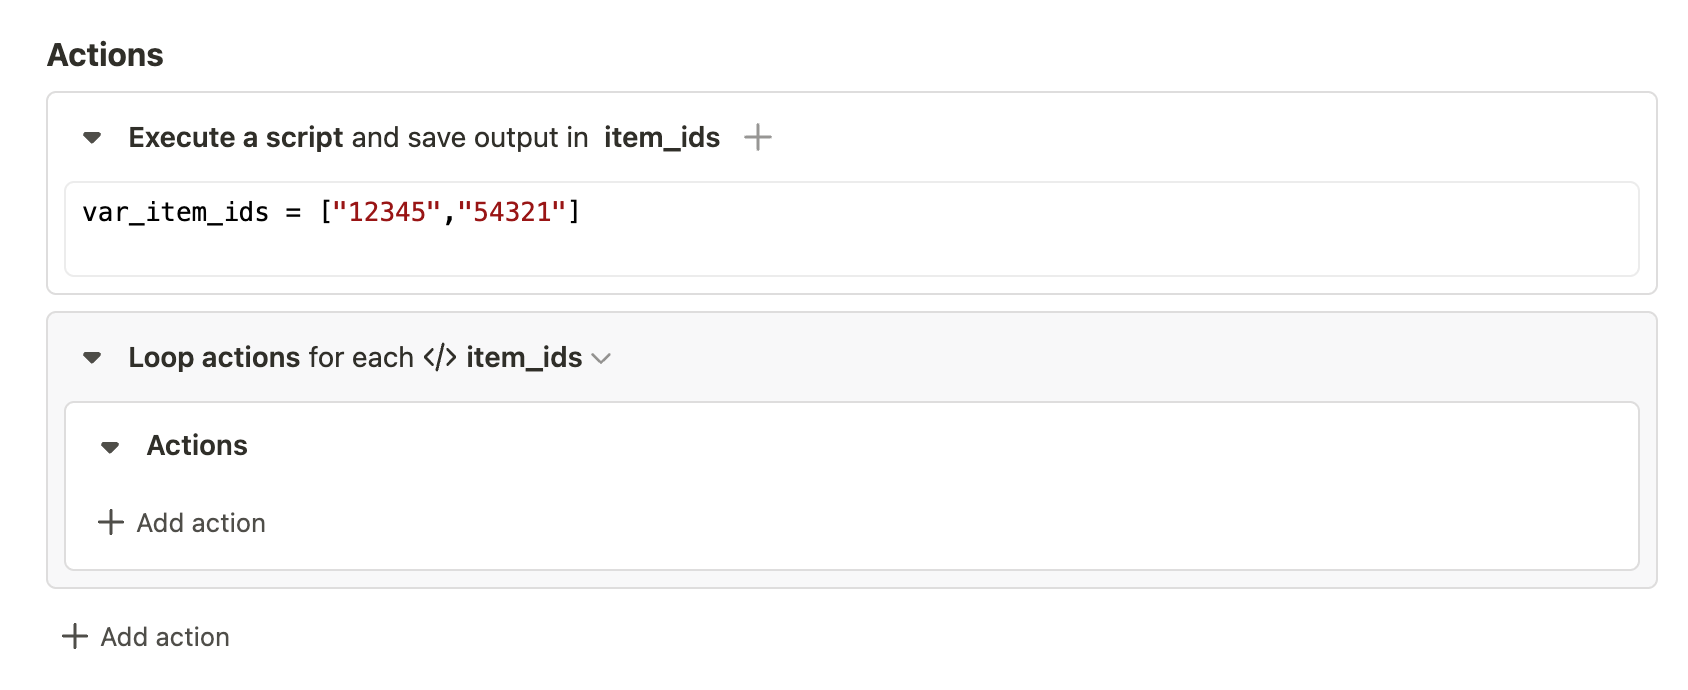Click the code brackets icon in the loop header
1688x690 pixels.
[440, 357]
